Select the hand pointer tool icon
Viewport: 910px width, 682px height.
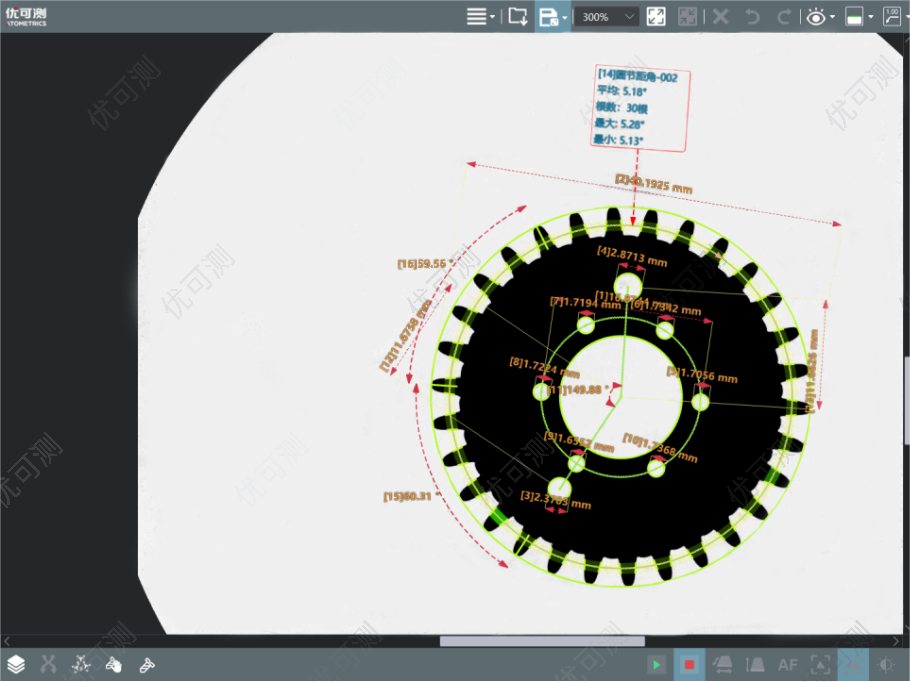(114, 664)
